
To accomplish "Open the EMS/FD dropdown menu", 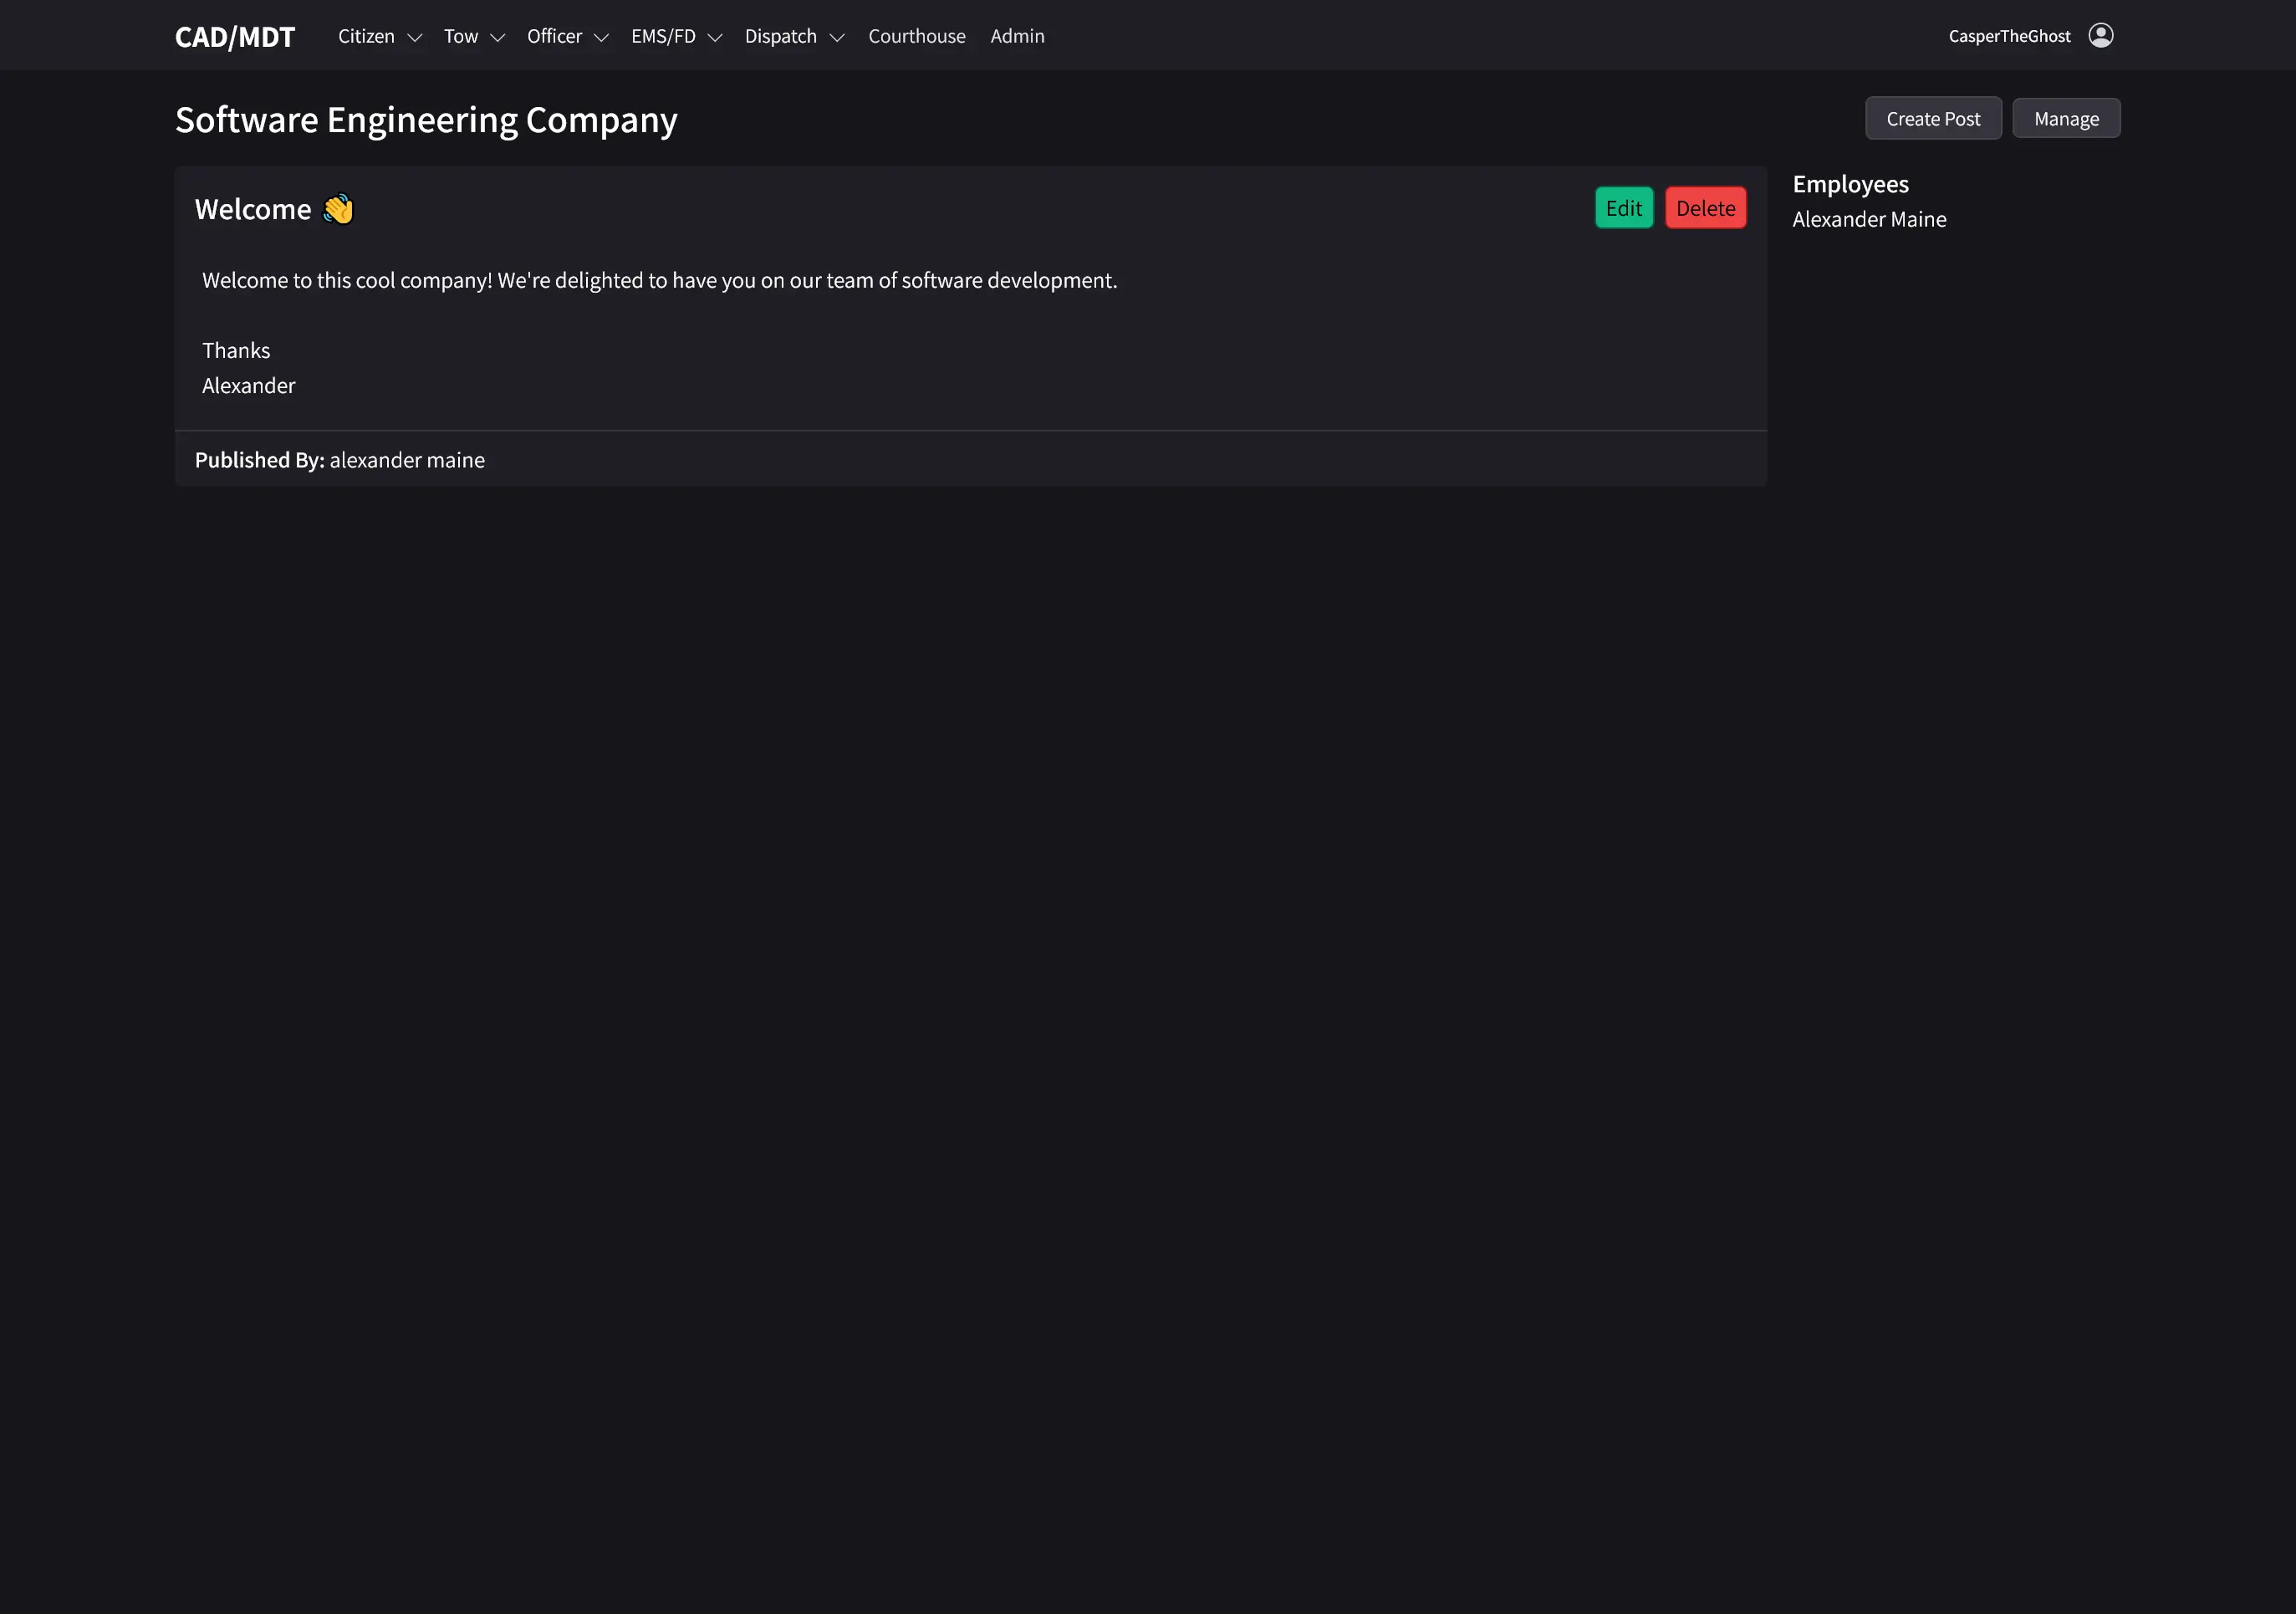I will click(x=676, y=37).
